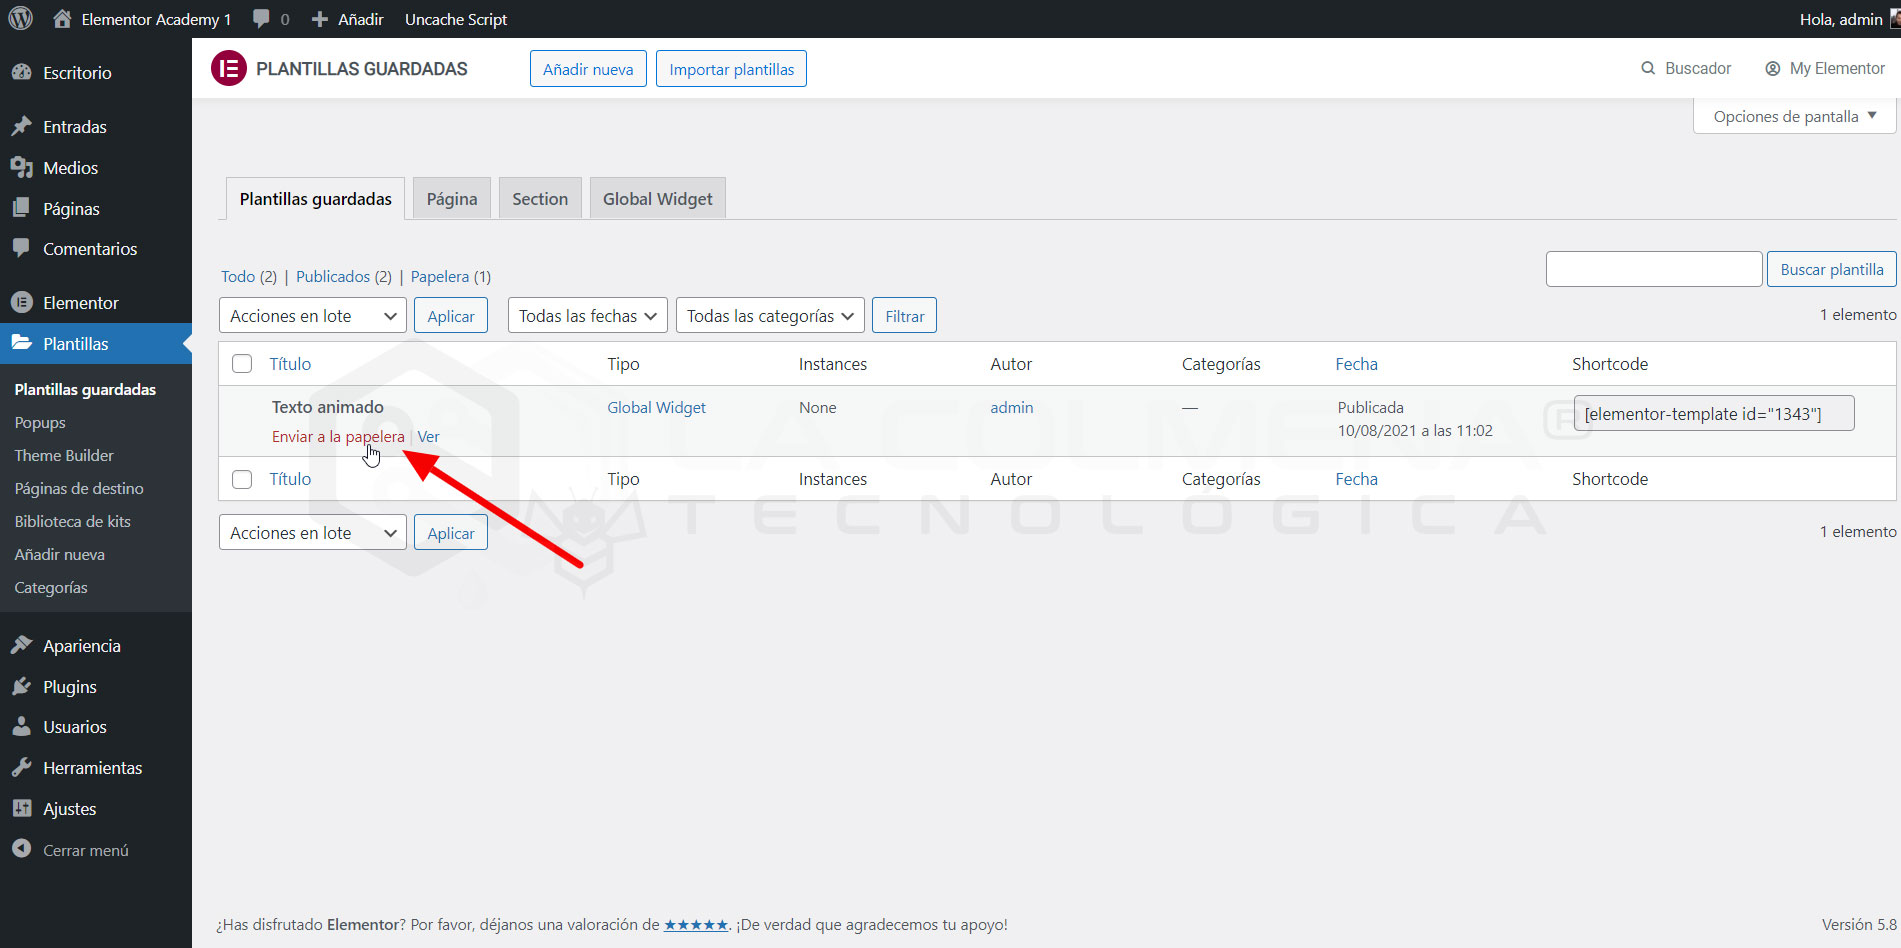Click the comments bubble icon in admin bar
The image size is (1901, 948).
tap(262, 19)
